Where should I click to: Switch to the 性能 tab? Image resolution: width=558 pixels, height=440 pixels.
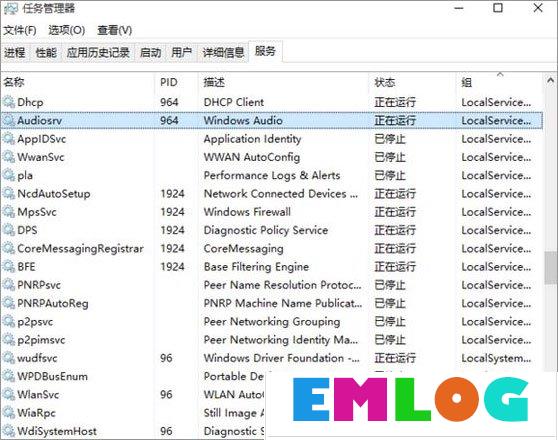coord(46,53)
